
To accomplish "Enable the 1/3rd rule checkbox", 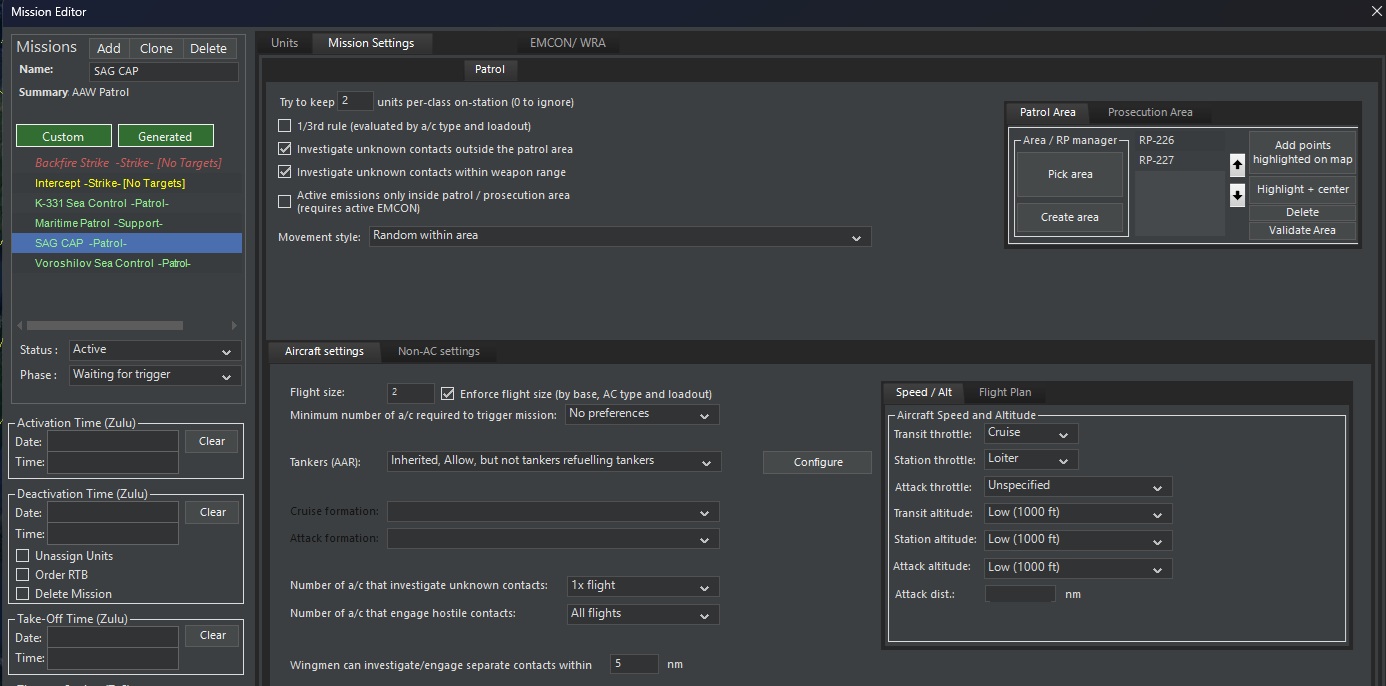I will tap(285, 126).
